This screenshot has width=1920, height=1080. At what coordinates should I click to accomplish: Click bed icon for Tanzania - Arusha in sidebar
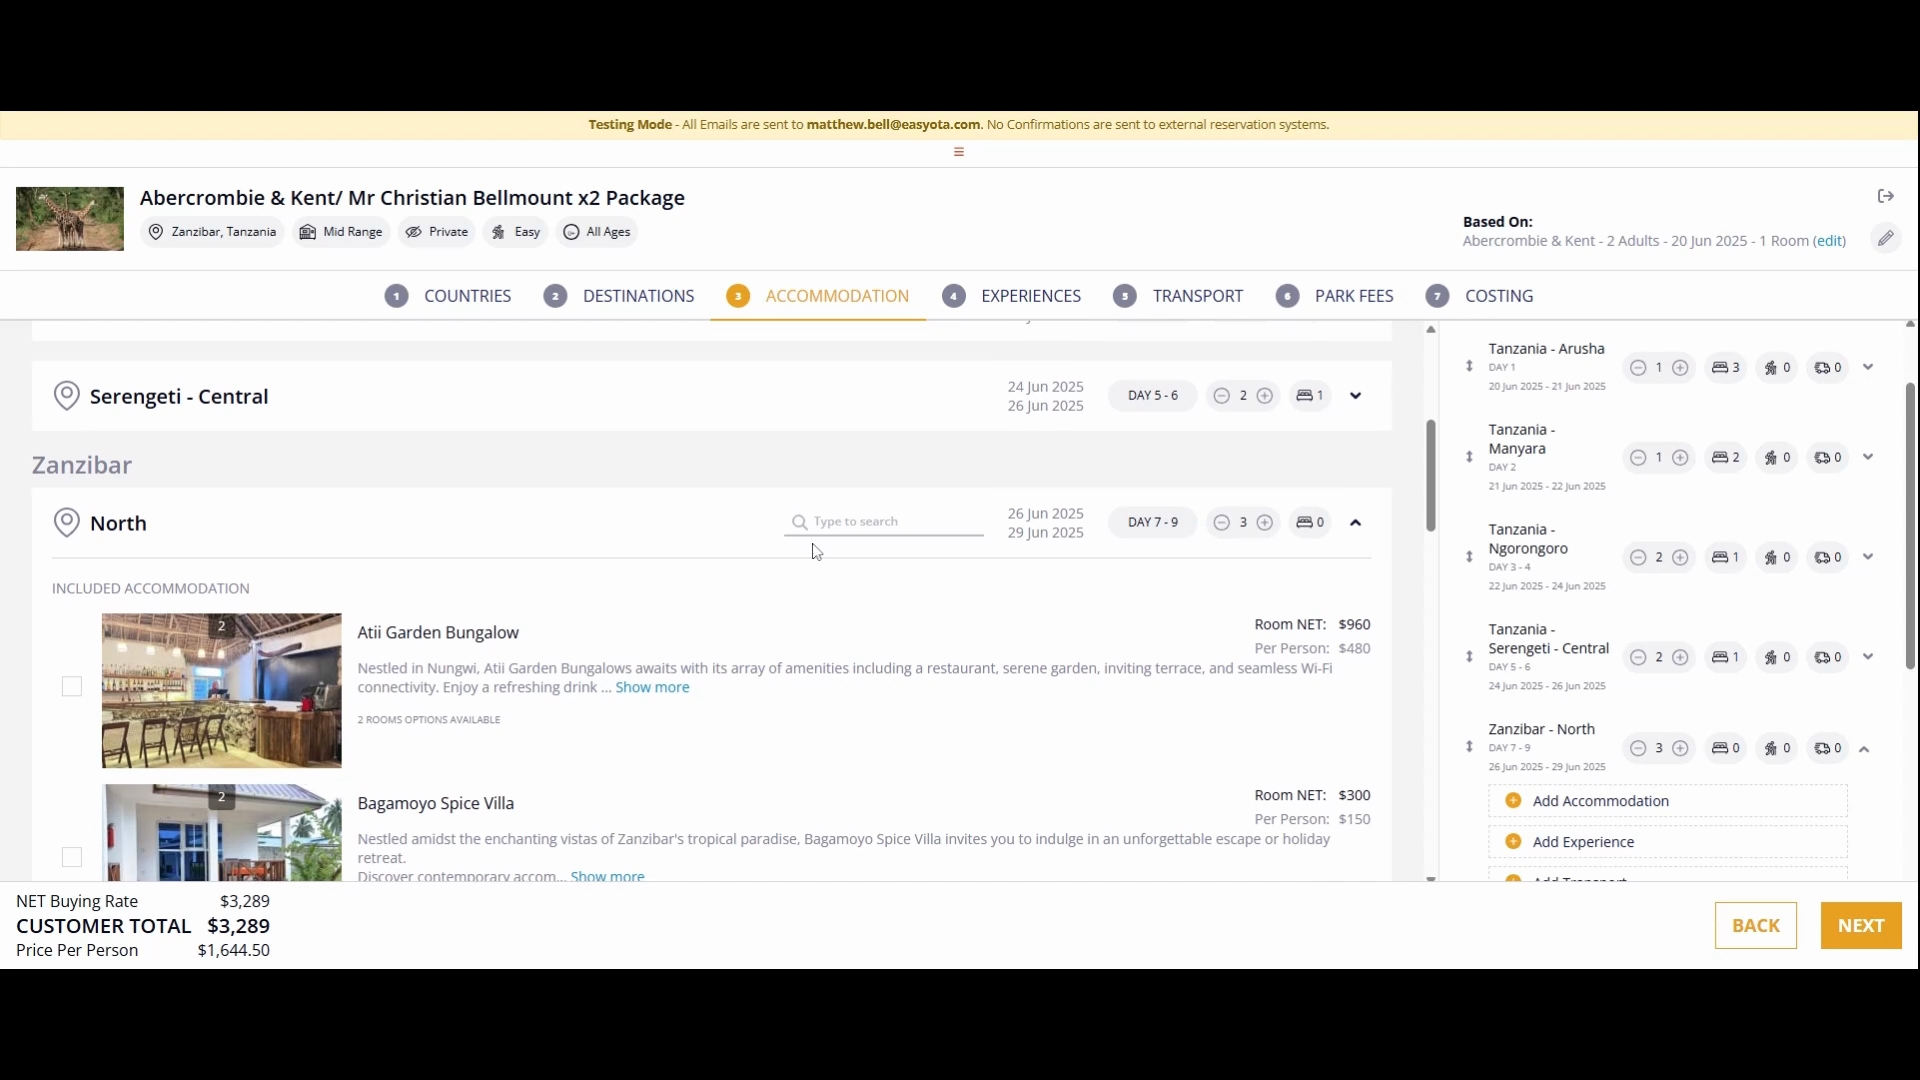click(1720, 368)
